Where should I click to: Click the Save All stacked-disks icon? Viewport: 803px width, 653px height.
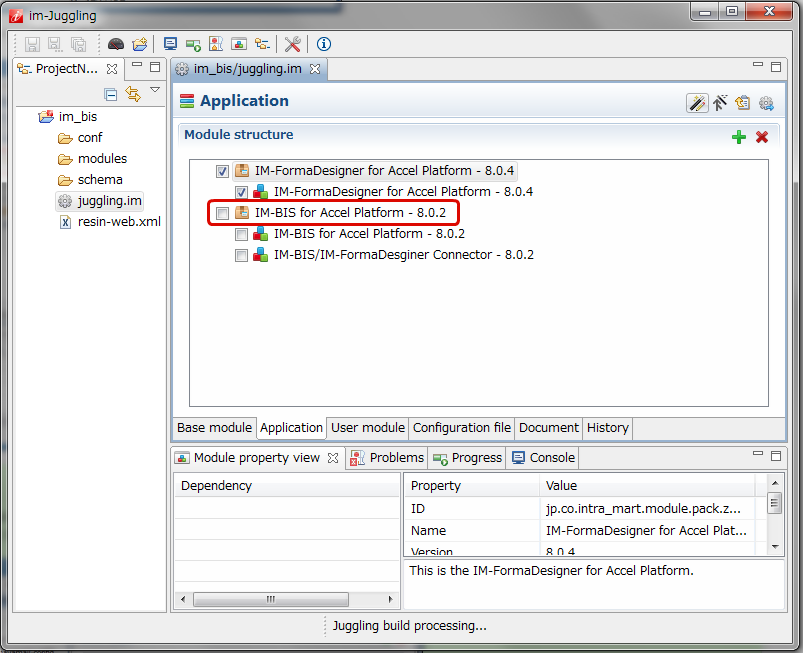[78, 45]
